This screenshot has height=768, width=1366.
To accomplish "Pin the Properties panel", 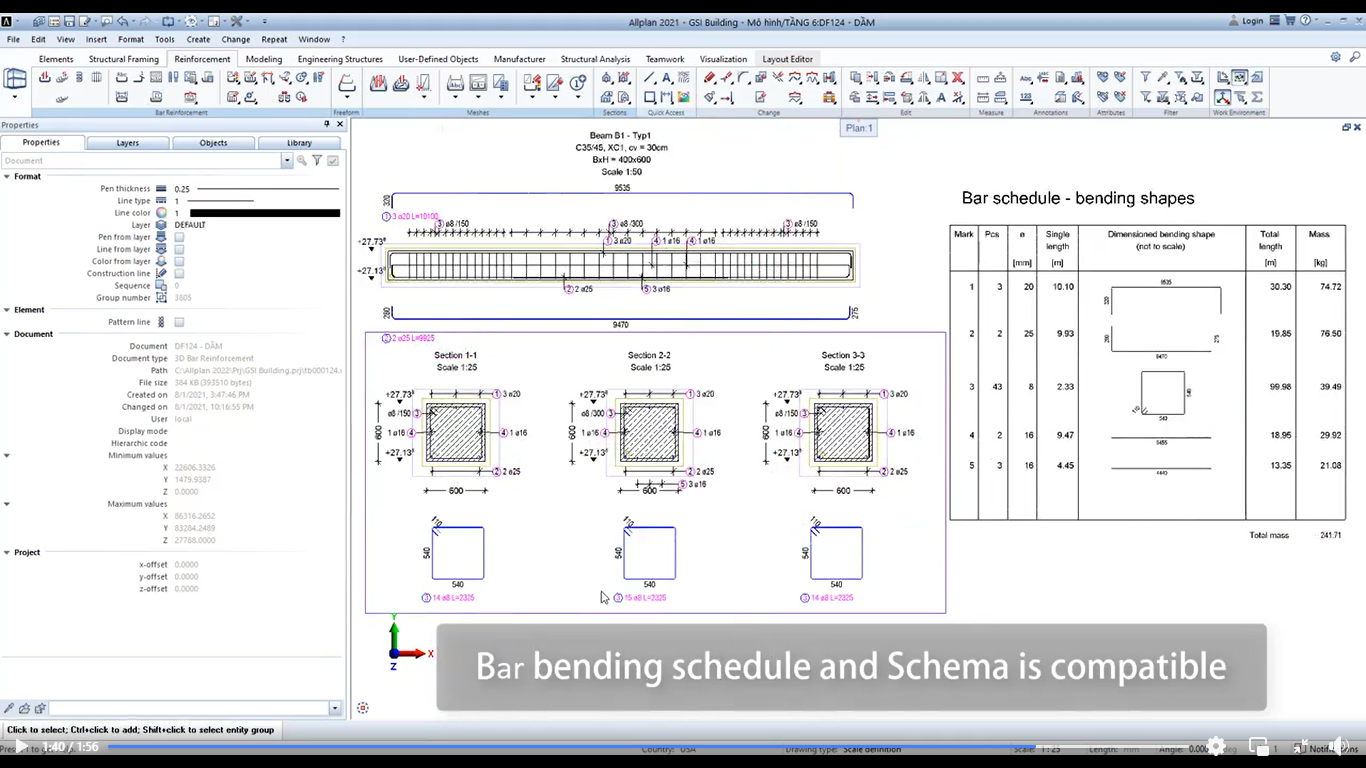I will [326, 125].
